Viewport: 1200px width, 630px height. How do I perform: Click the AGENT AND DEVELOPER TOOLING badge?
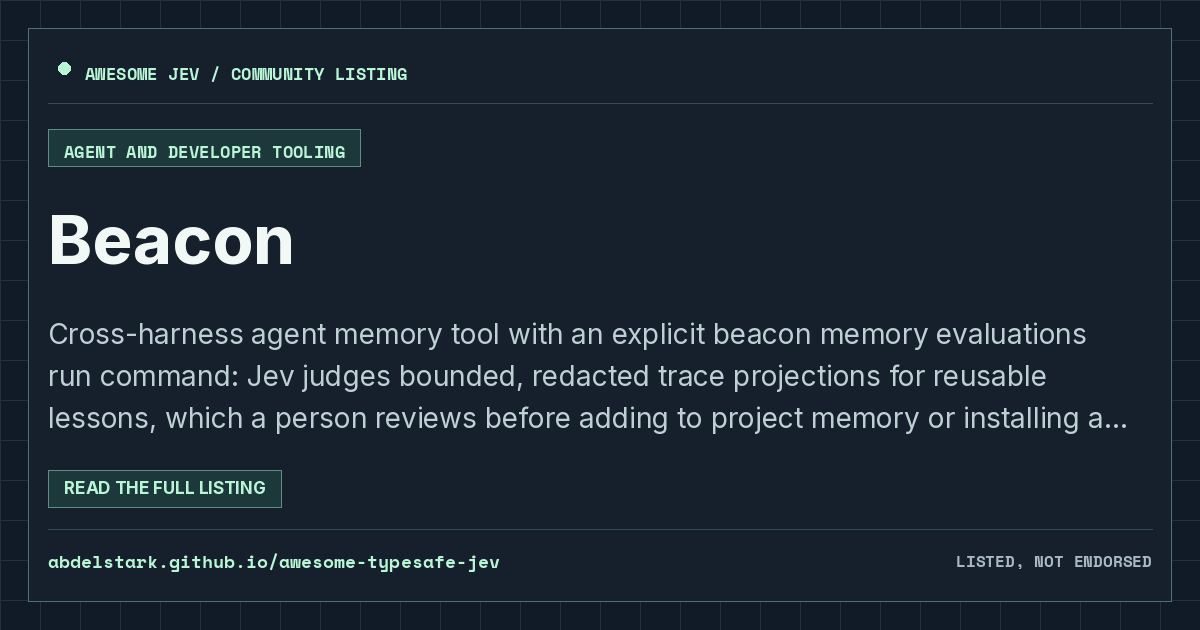(x=204, y=148)
